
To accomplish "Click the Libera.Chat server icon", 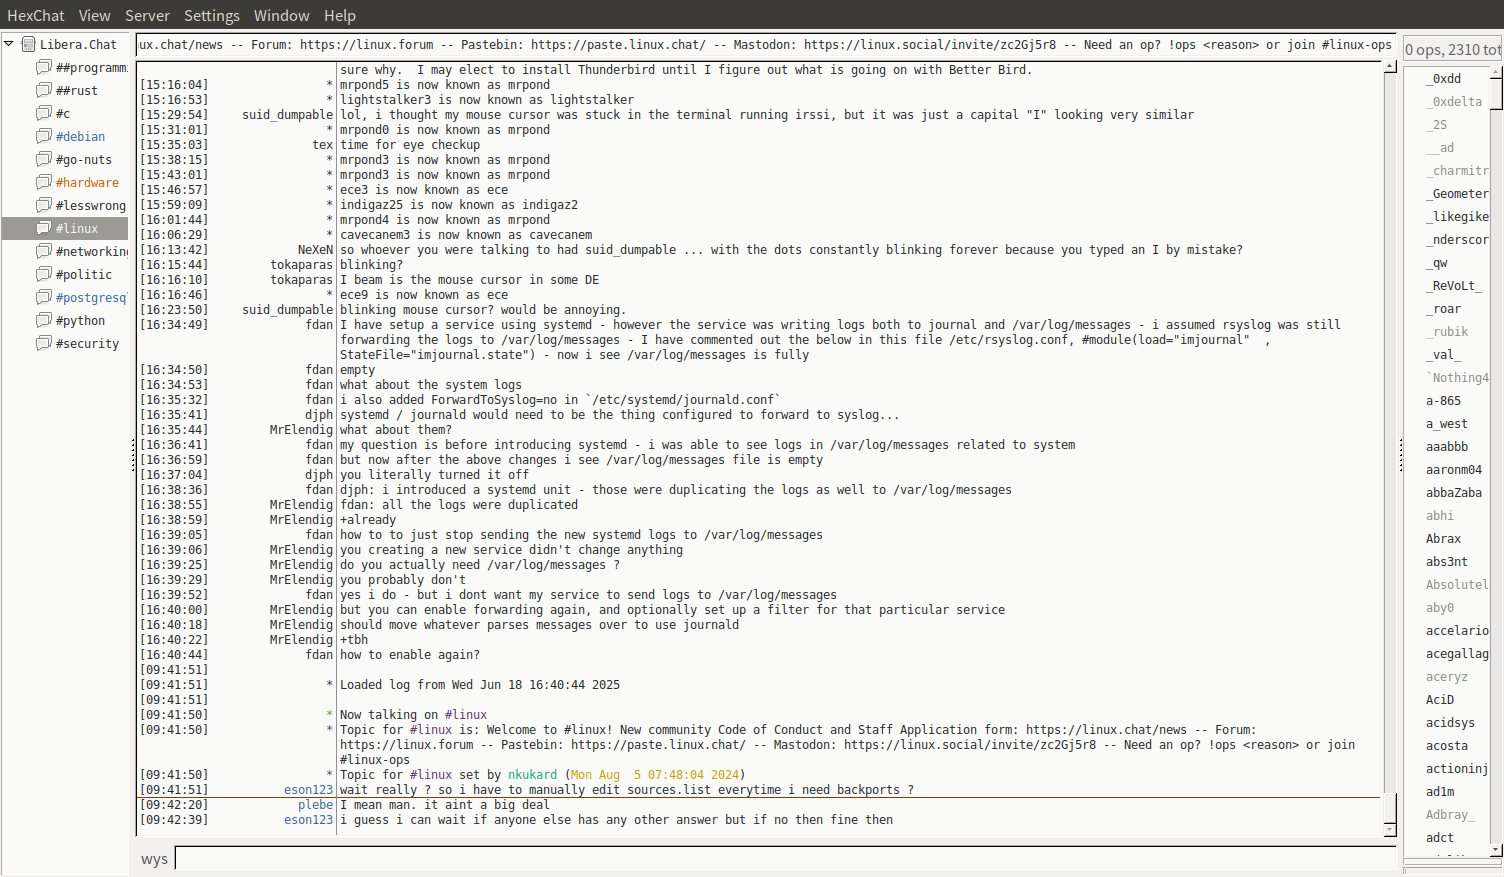I will [29, 44].
